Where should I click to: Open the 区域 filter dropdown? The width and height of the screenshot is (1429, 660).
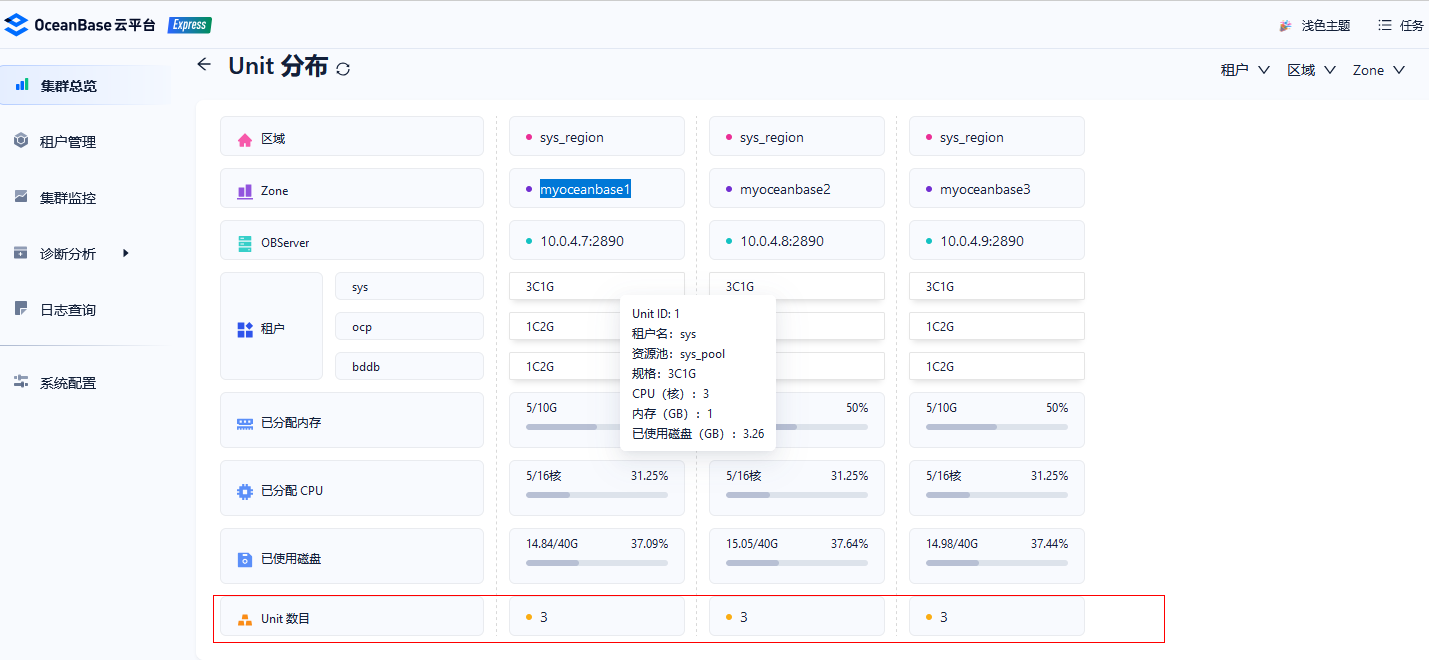pos(1311,70)
